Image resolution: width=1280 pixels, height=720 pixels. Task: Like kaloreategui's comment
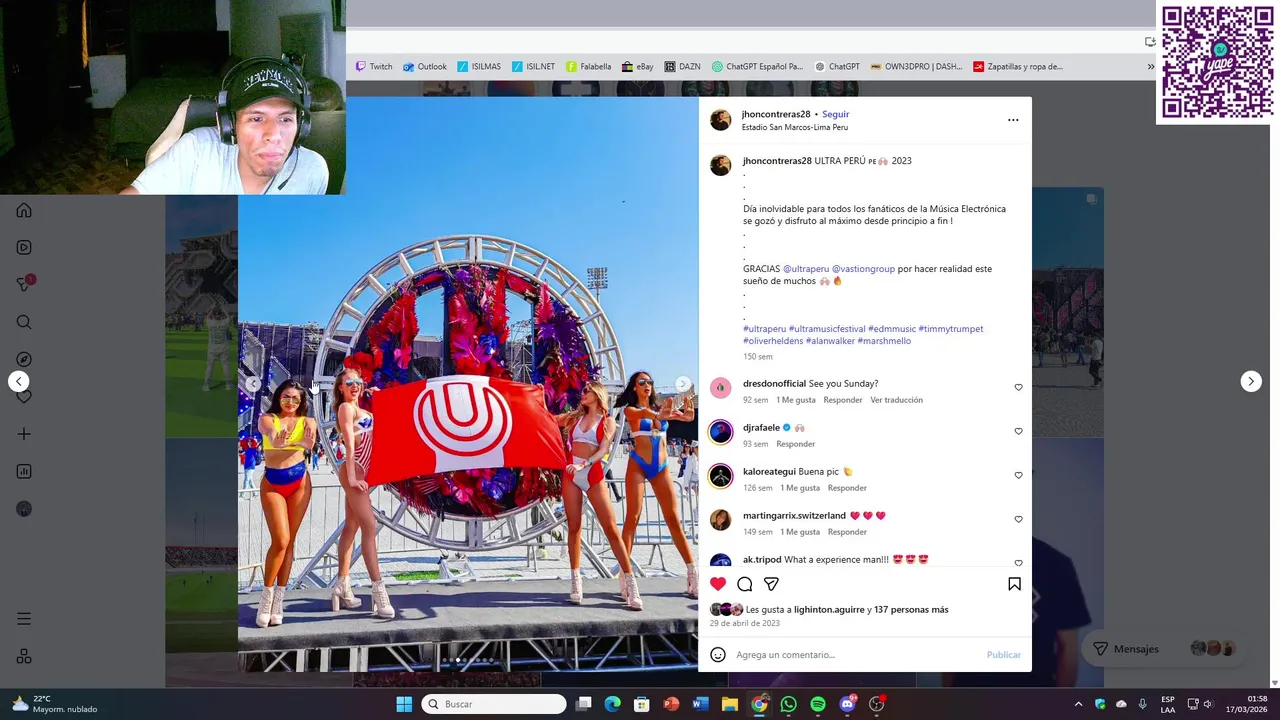point(1018,475)
